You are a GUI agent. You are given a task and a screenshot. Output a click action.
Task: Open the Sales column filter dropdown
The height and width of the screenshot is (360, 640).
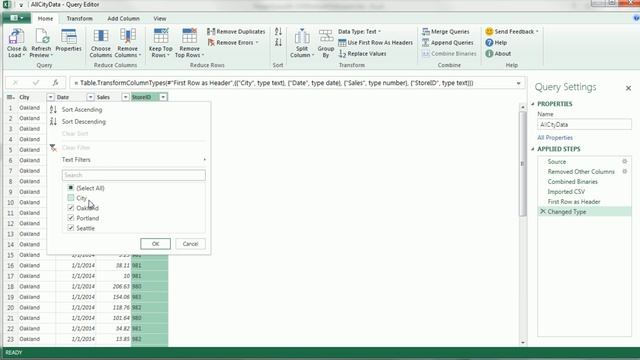(125, 97)
